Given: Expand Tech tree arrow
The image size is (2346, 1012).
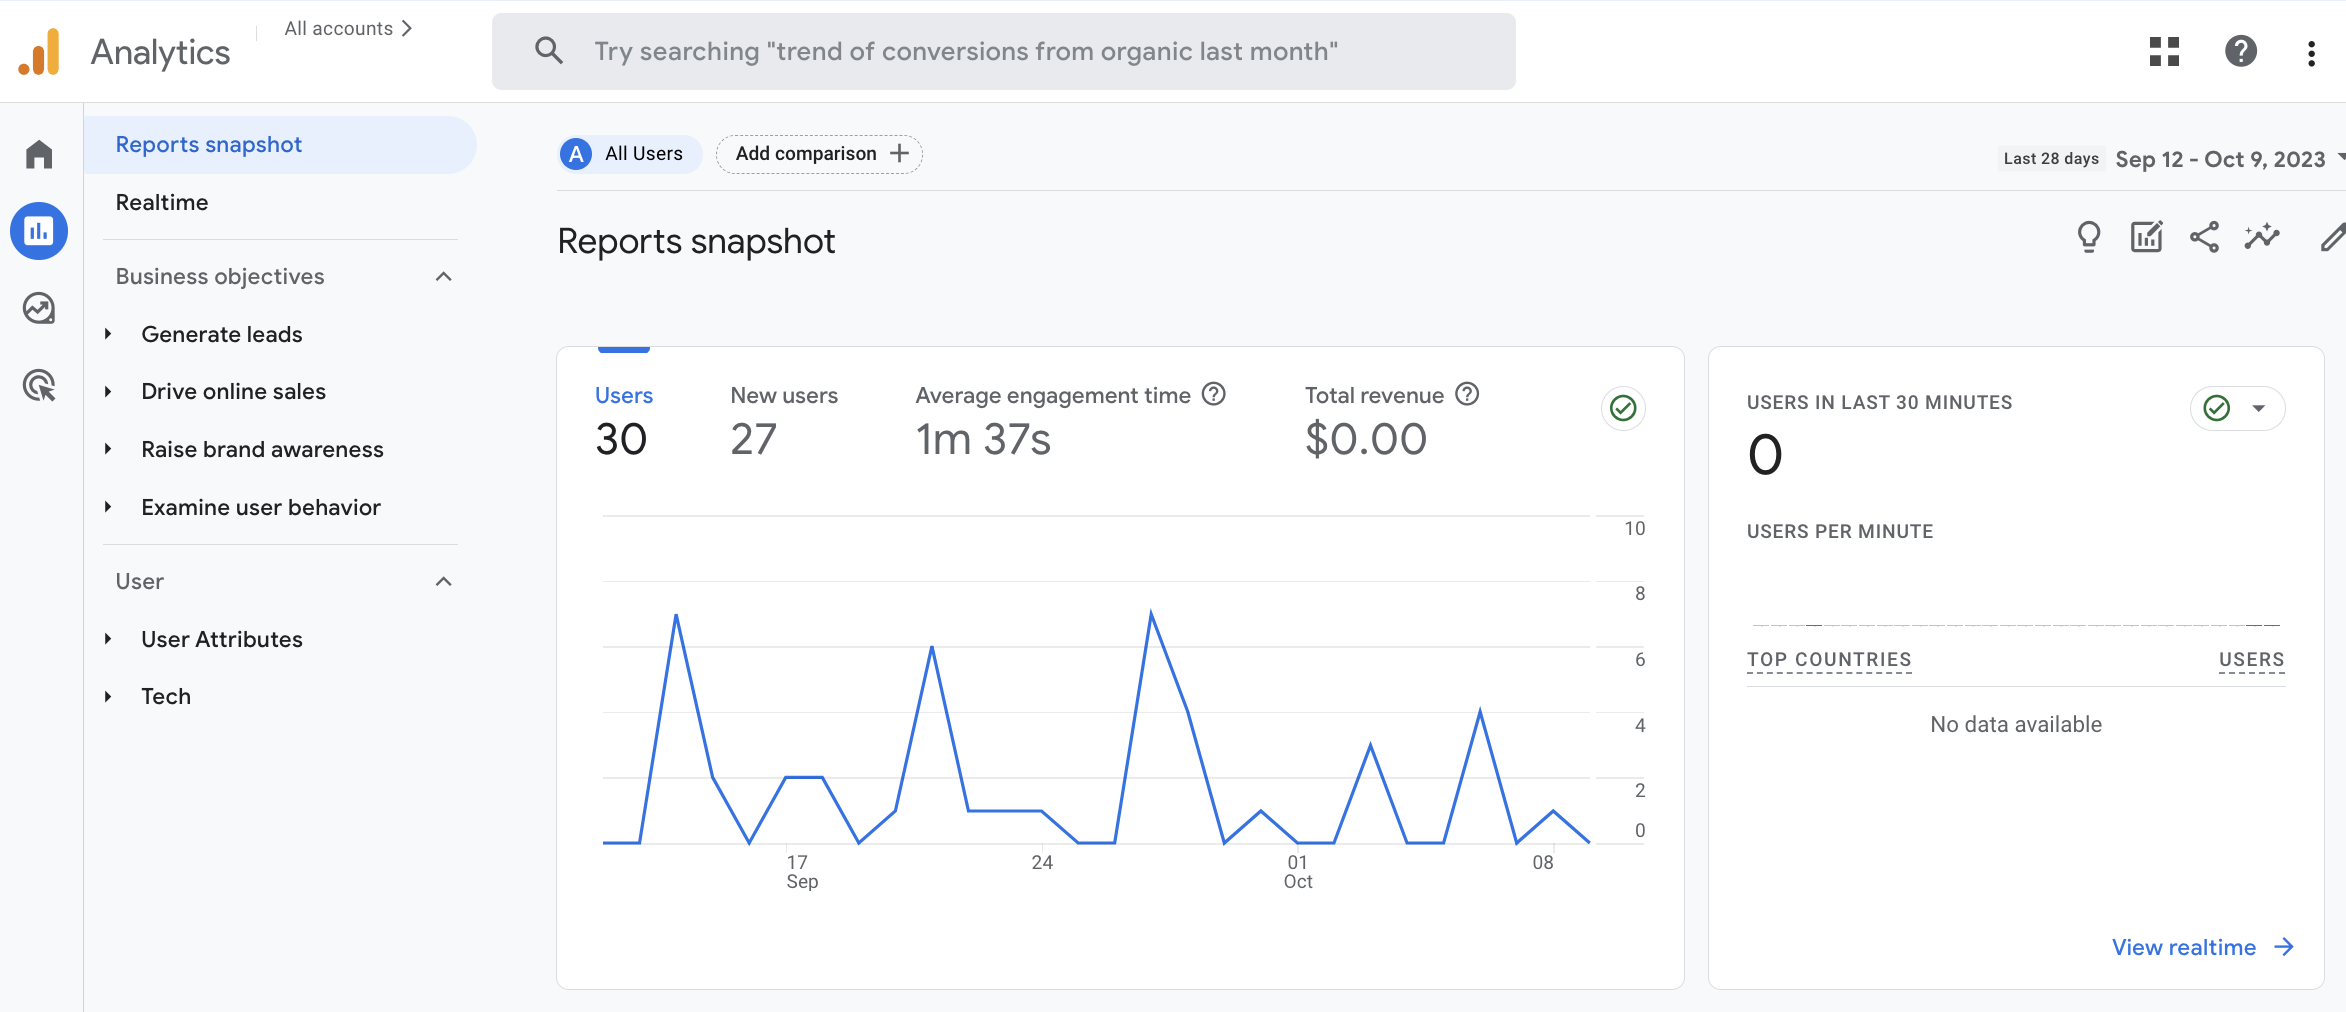Looking at the screenshot, I should pos(108,696).
